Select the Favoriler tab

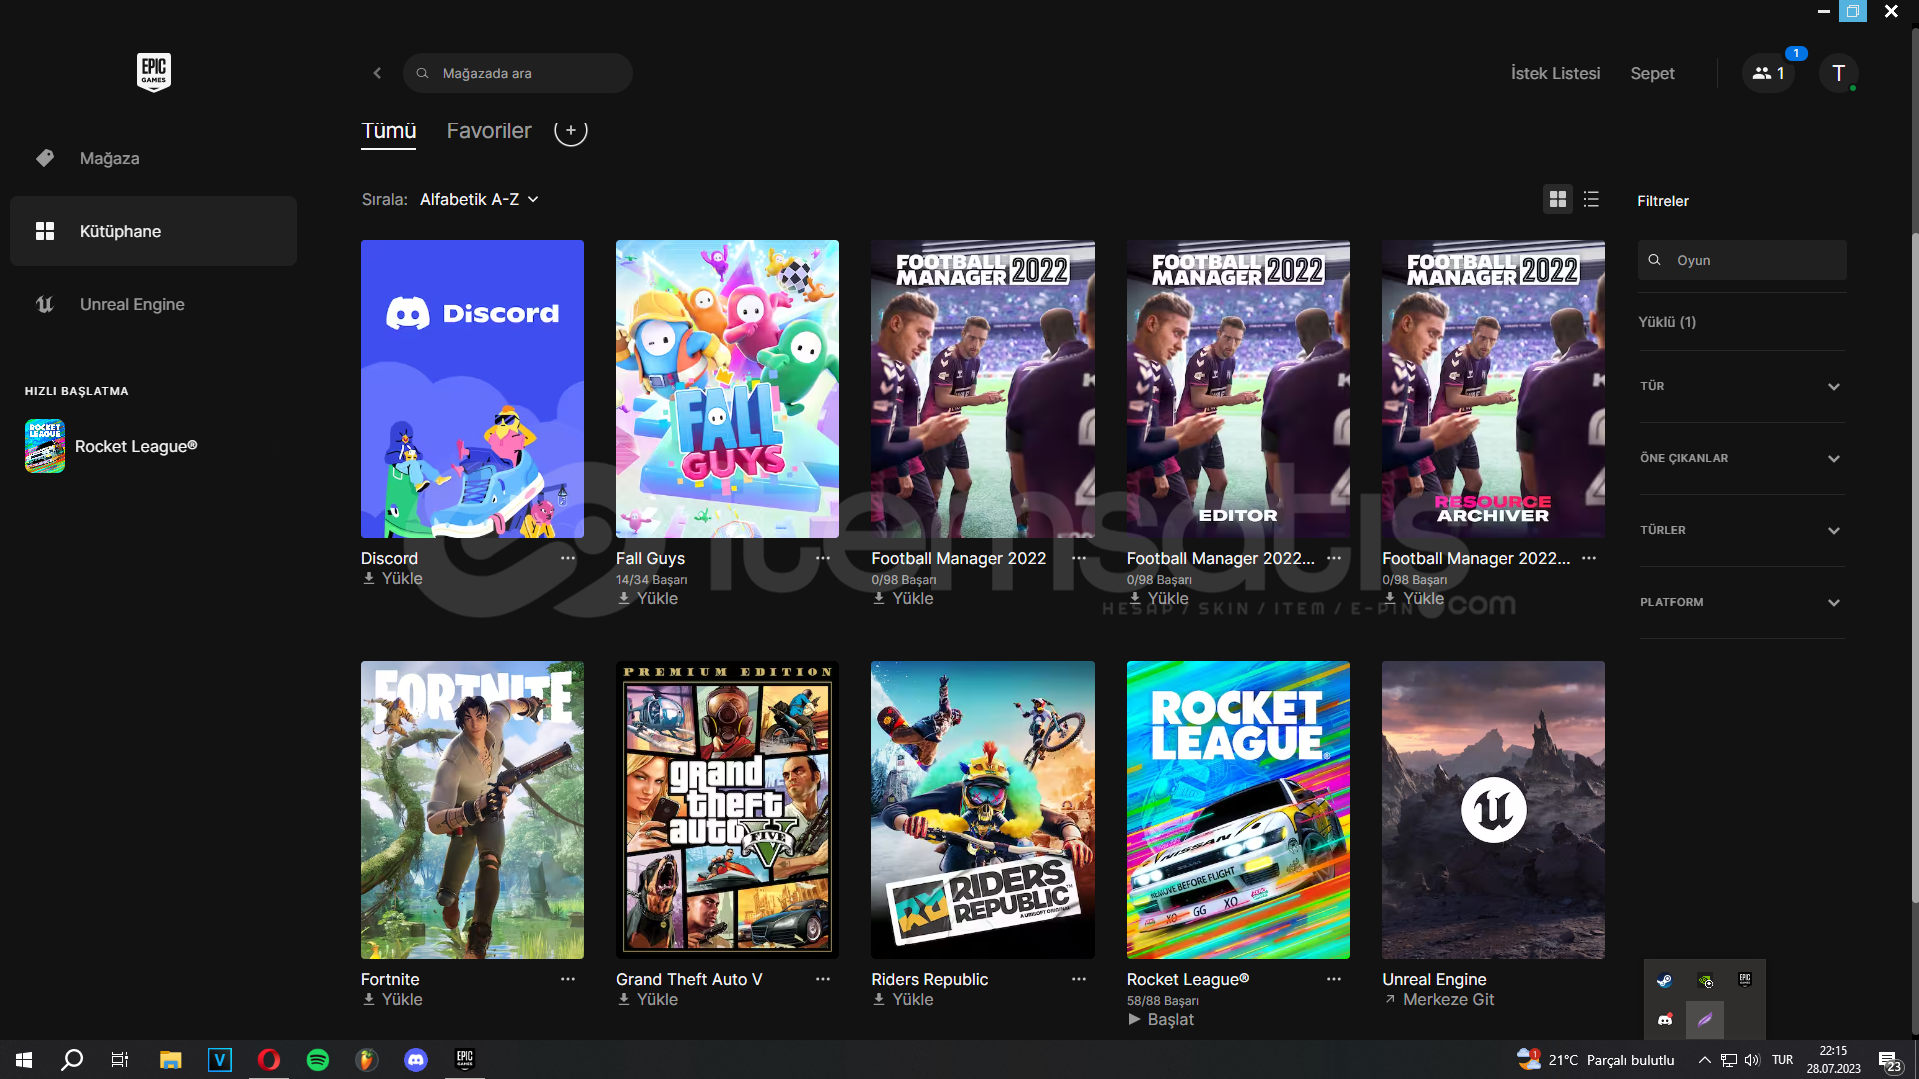click(x=489, y=131)
